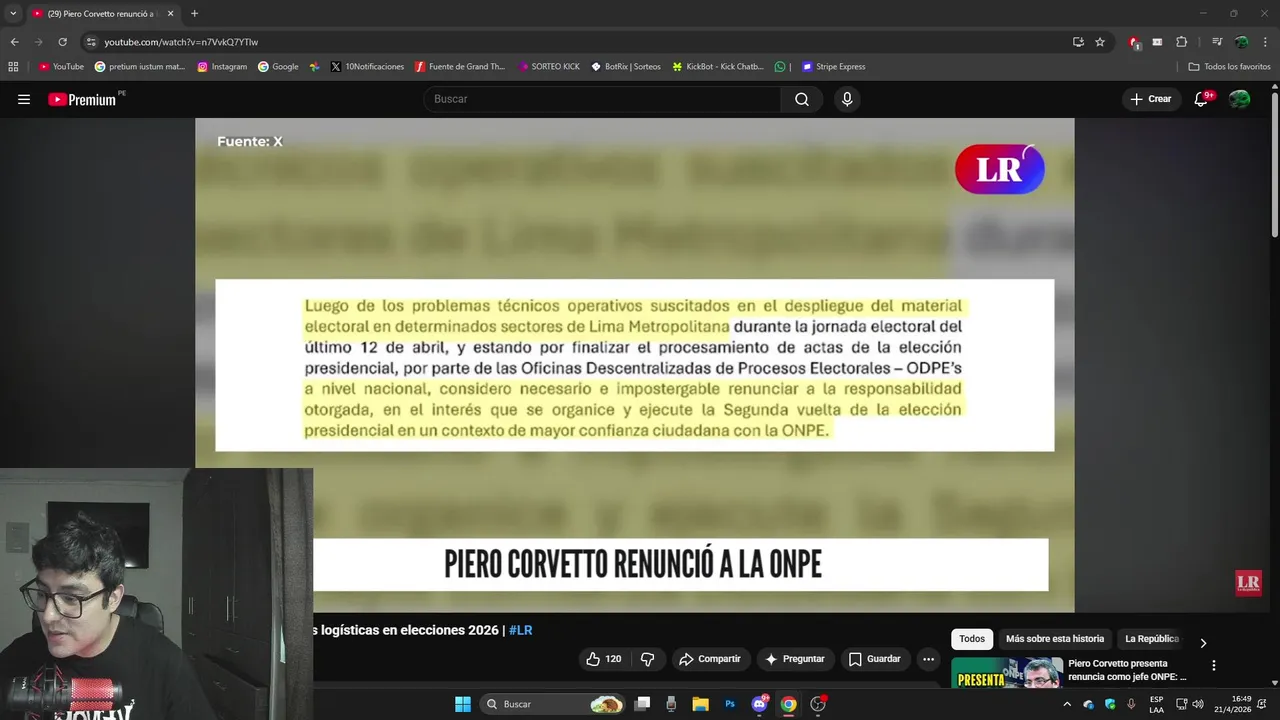
Task: Open the #LR hashtag link
Action: click(x=520, y=630)
